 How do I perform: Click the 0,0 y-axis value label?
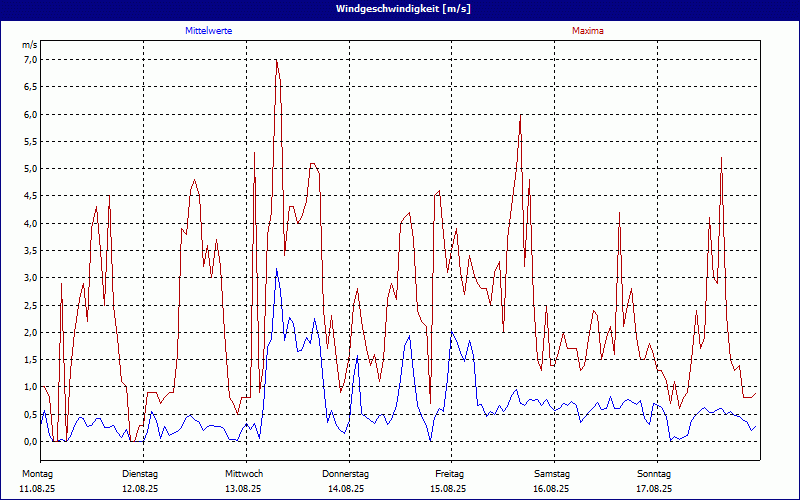30,442
